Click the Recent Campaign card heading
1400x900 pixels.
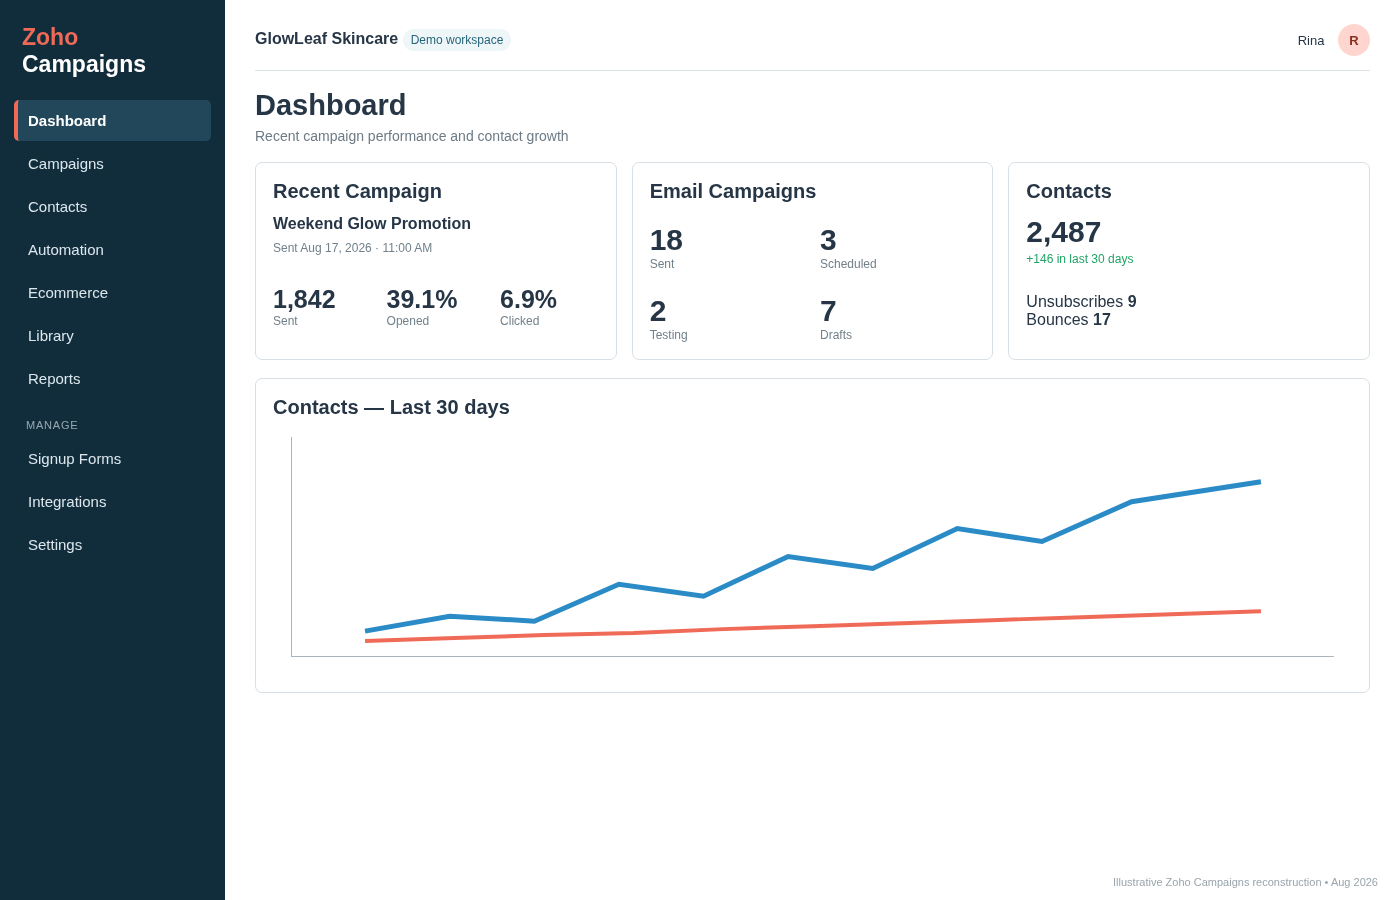tap(357, 191)
